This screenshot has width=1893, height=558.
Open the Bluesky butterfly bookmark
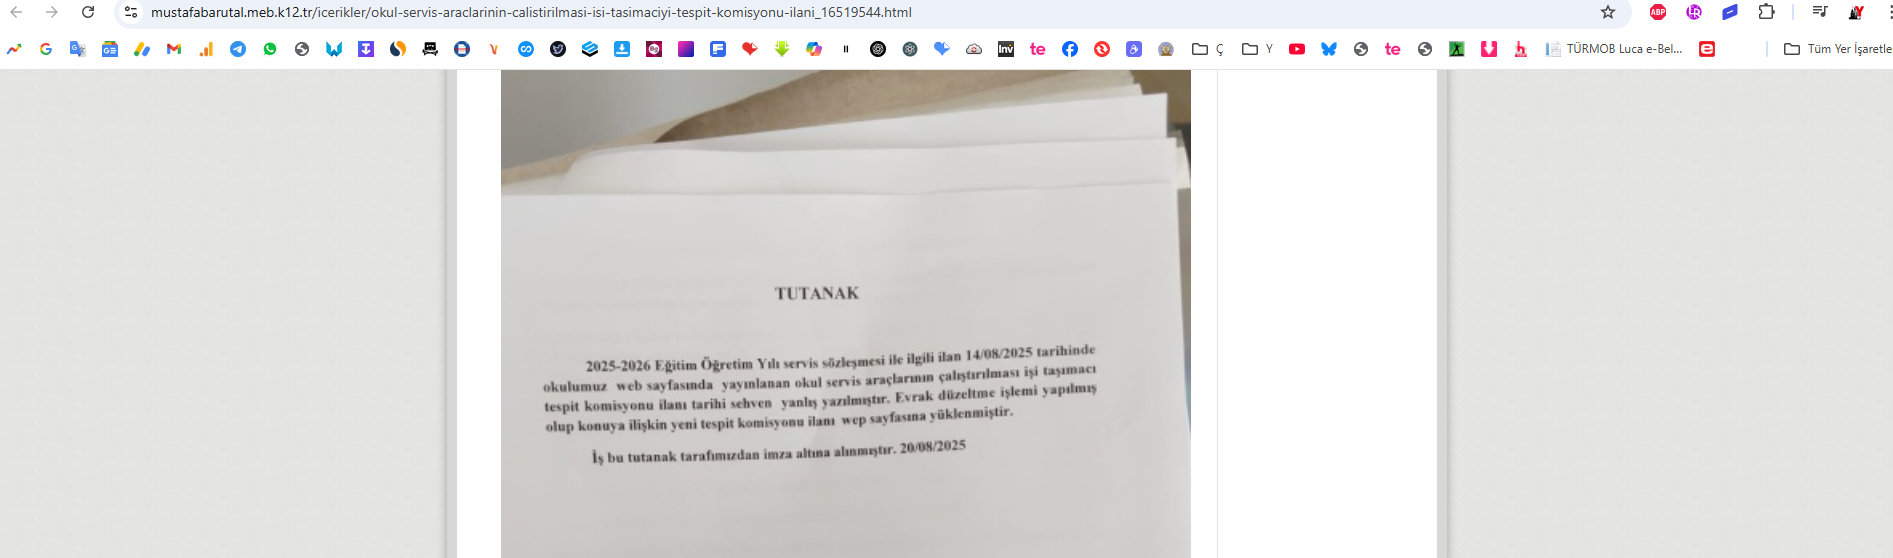pyautogui.click(x=1329, y=49)
